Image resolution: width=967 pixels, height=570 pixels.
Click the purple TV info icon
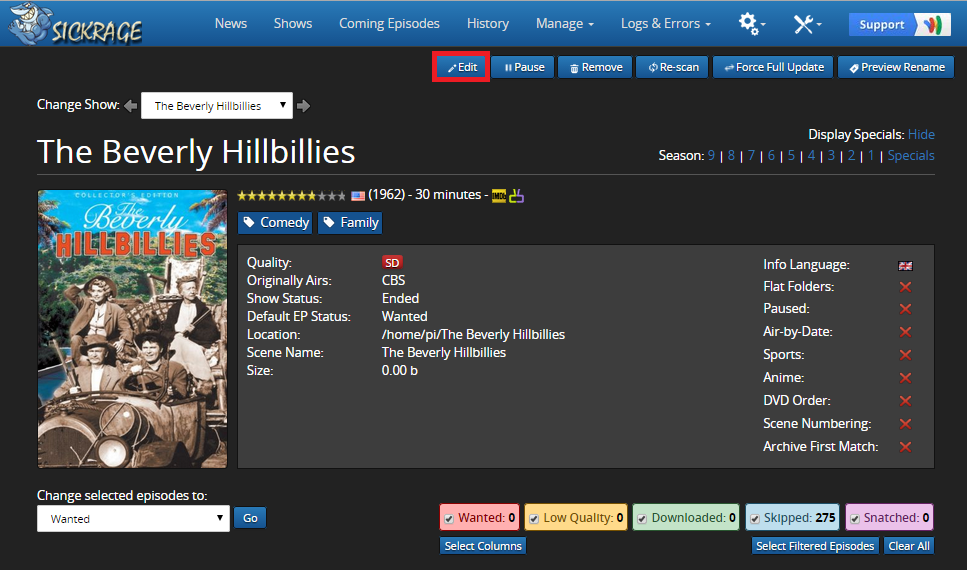pyautogui.click(x=517, y=195)
